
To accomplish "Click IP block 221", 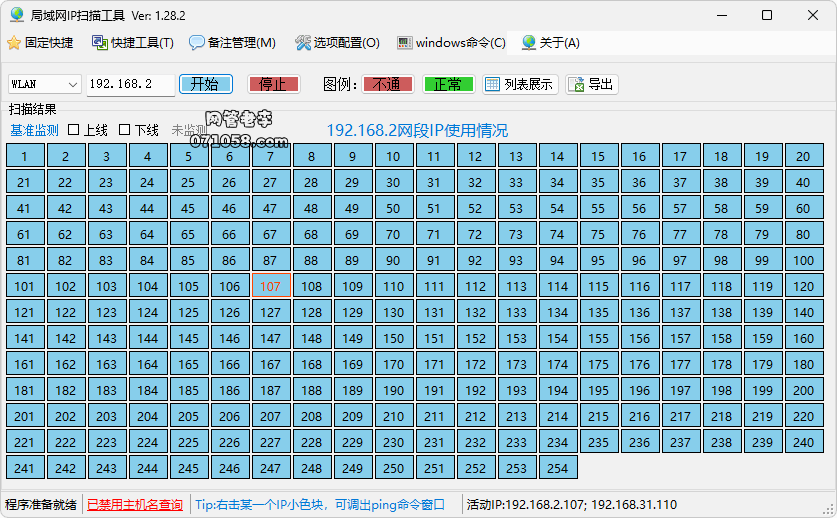I will (x=25, y=442).
